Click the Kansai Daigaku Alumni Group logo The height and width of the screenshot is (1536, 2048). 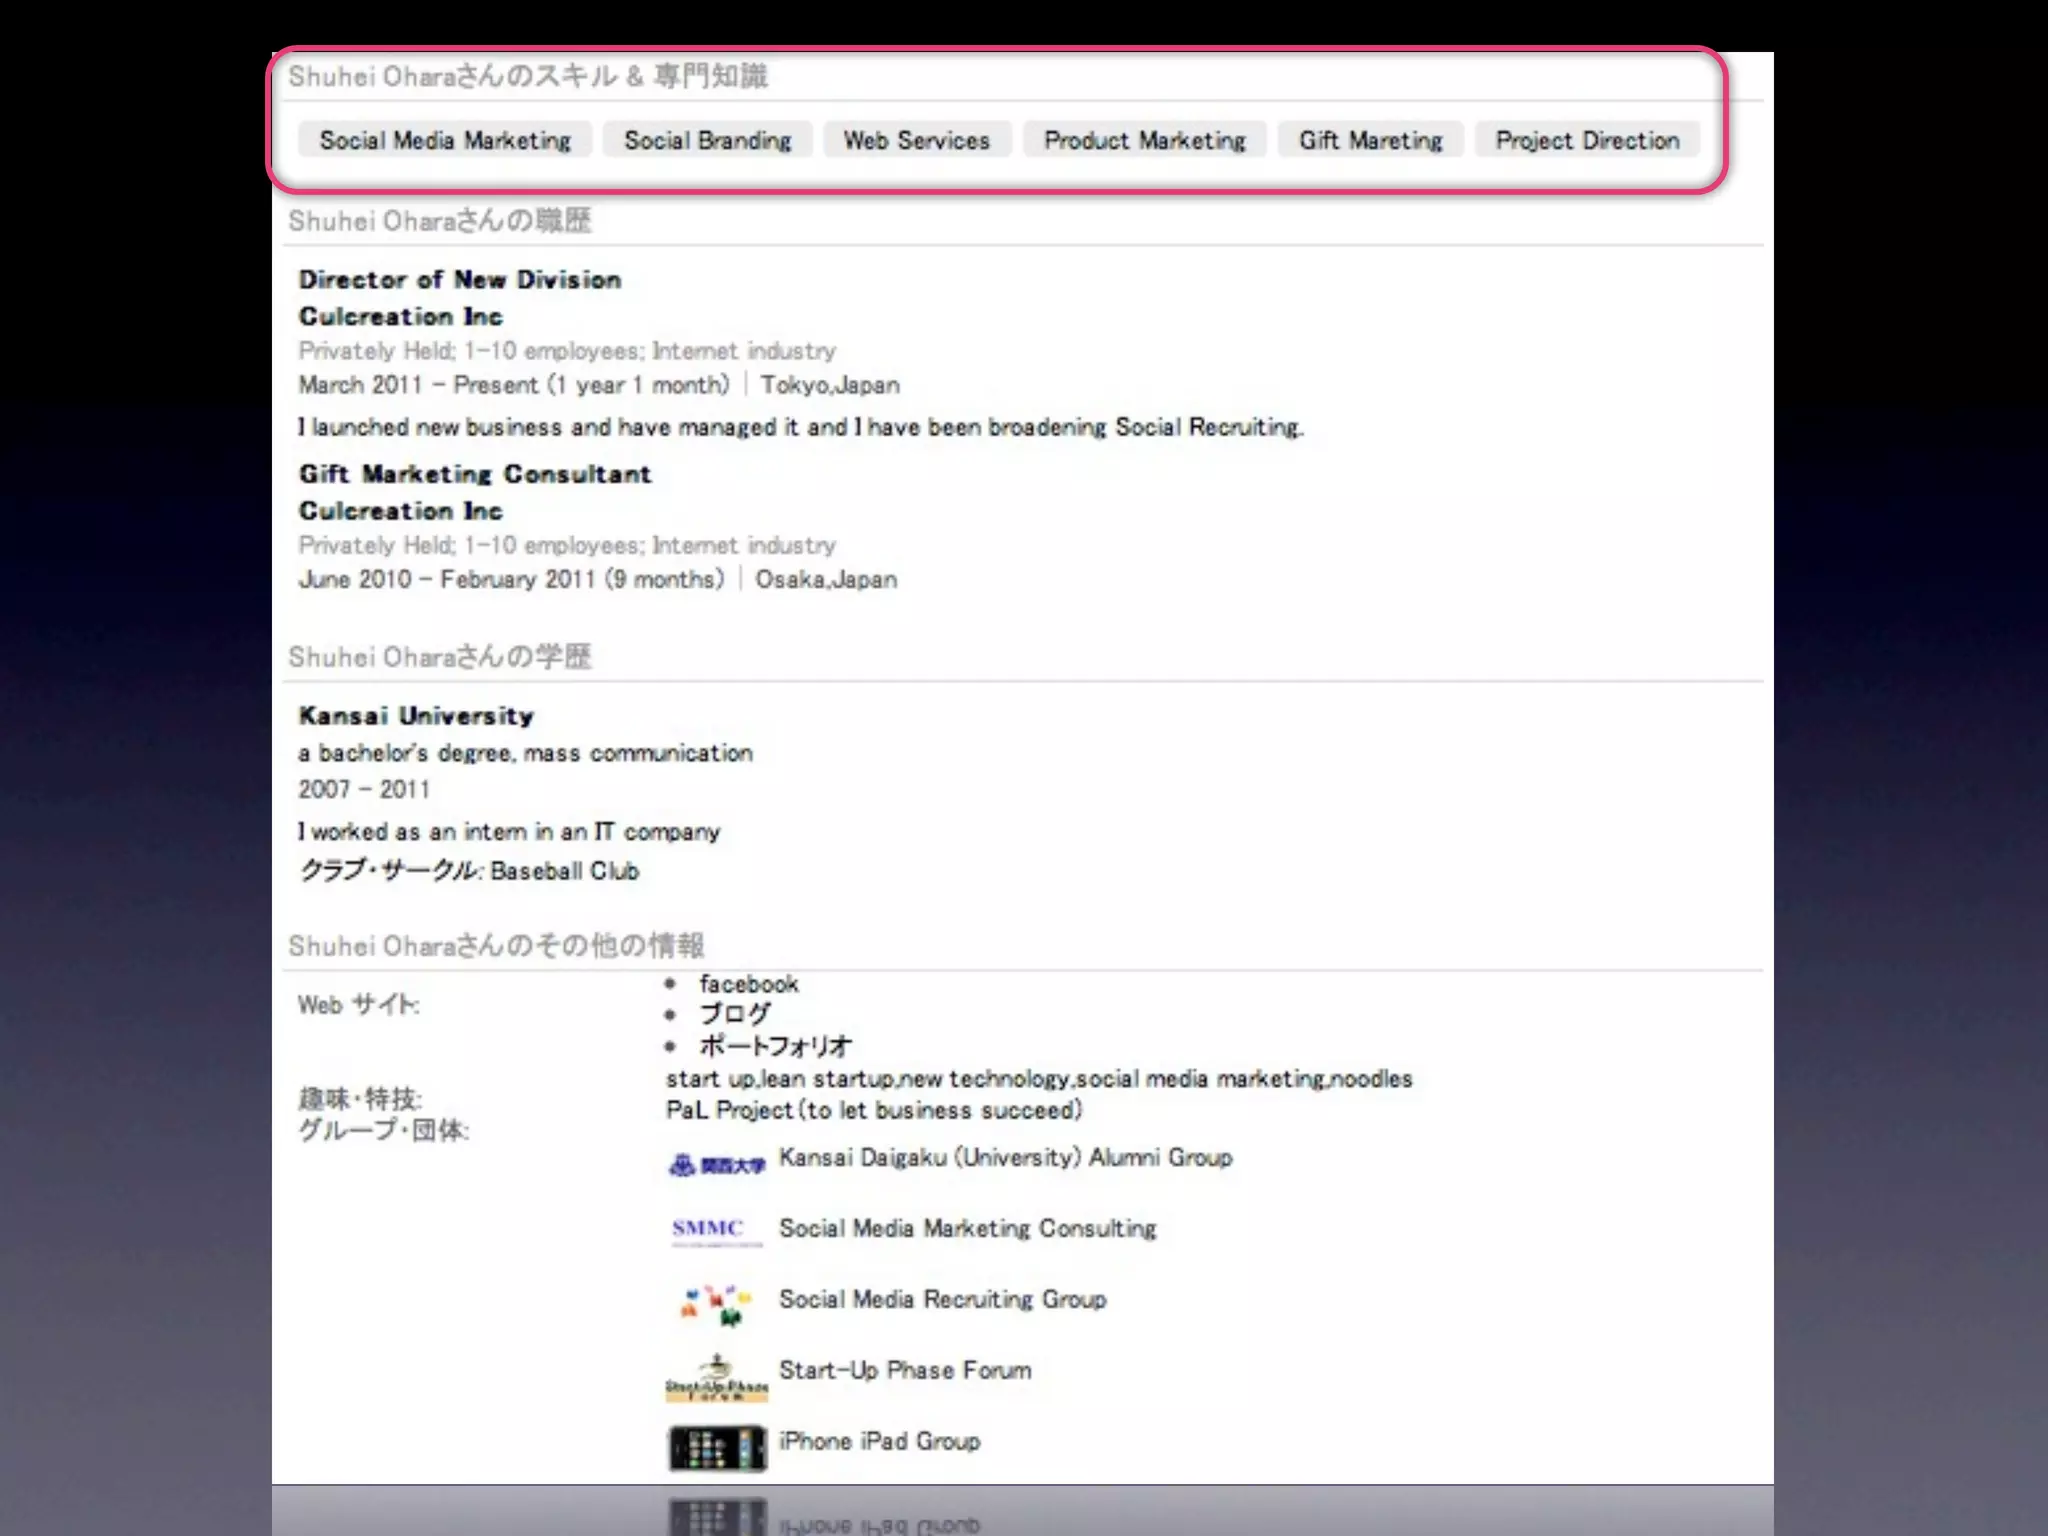(x=716, y=1164)
